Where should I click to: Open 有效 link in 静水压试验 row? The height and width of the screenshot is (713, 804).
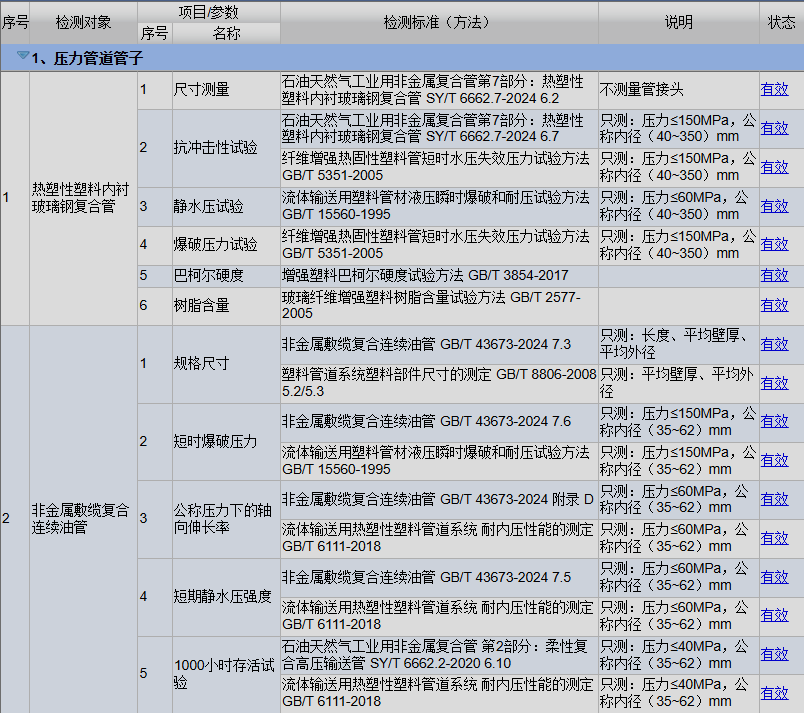[x=774, y=206]
